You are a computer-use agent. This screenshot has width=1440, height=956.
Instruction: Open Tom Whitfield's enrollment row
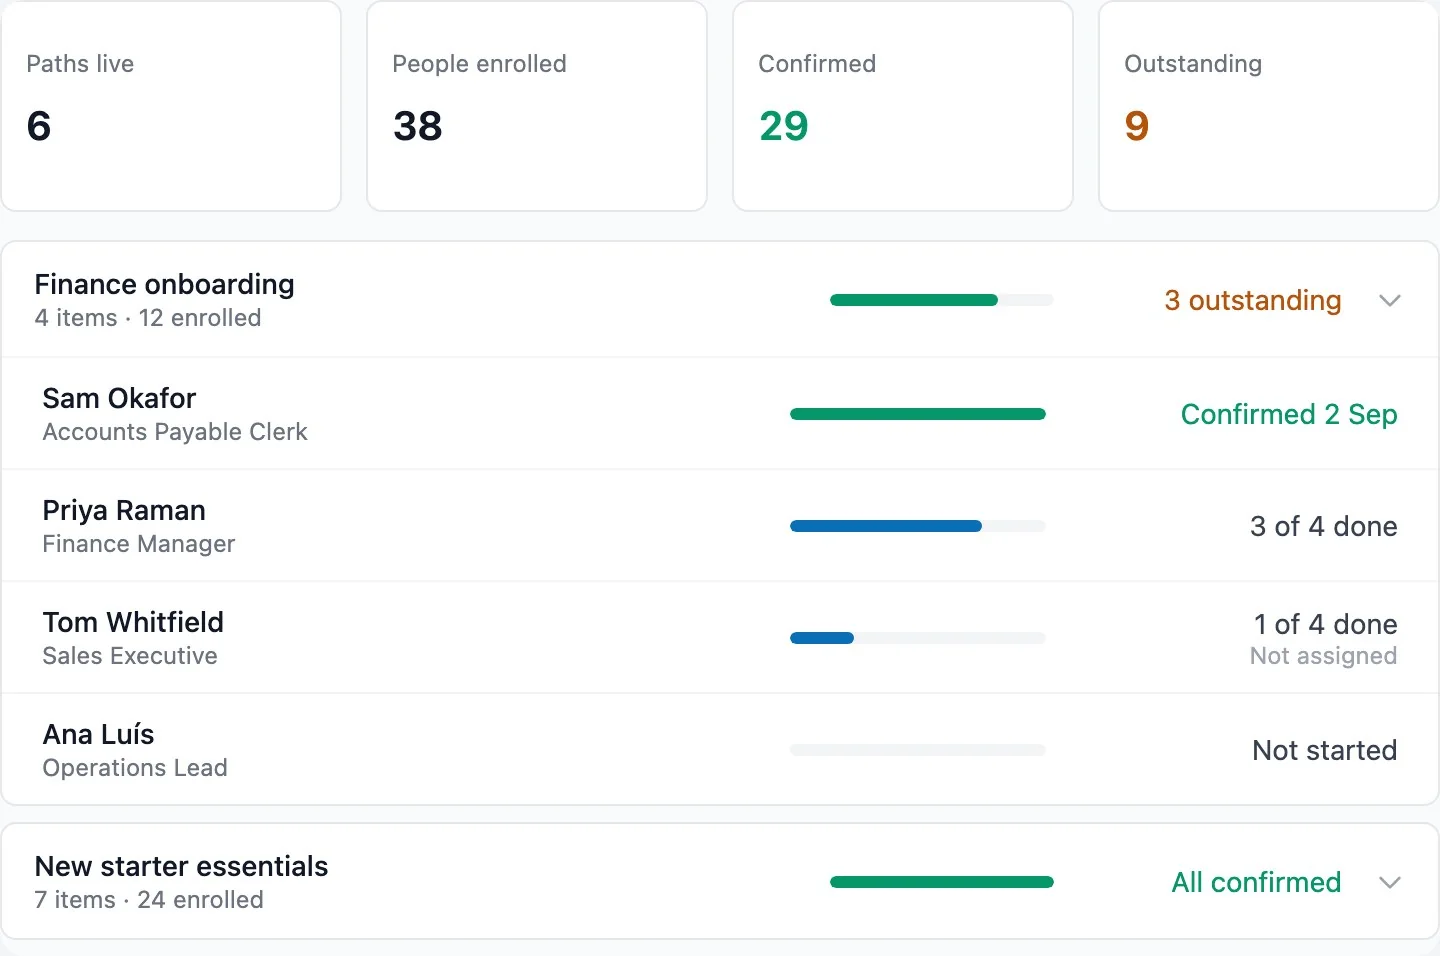(720, 638)
